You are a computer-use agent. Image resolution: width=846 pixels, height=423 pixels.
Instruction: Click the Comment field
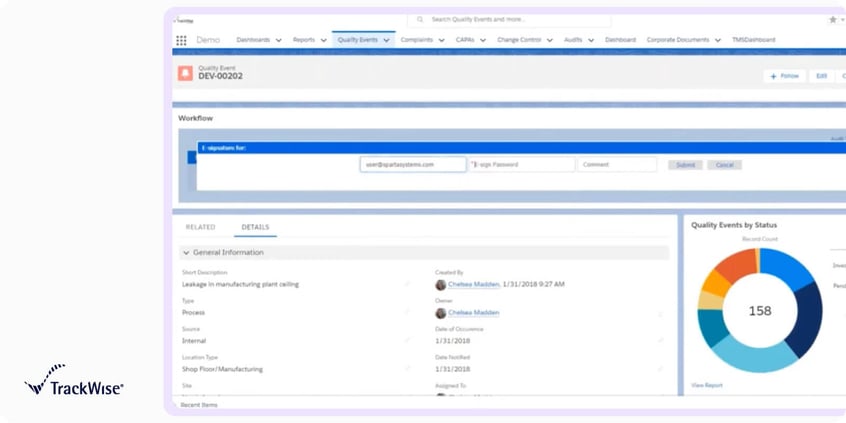[x=617, y=165]
